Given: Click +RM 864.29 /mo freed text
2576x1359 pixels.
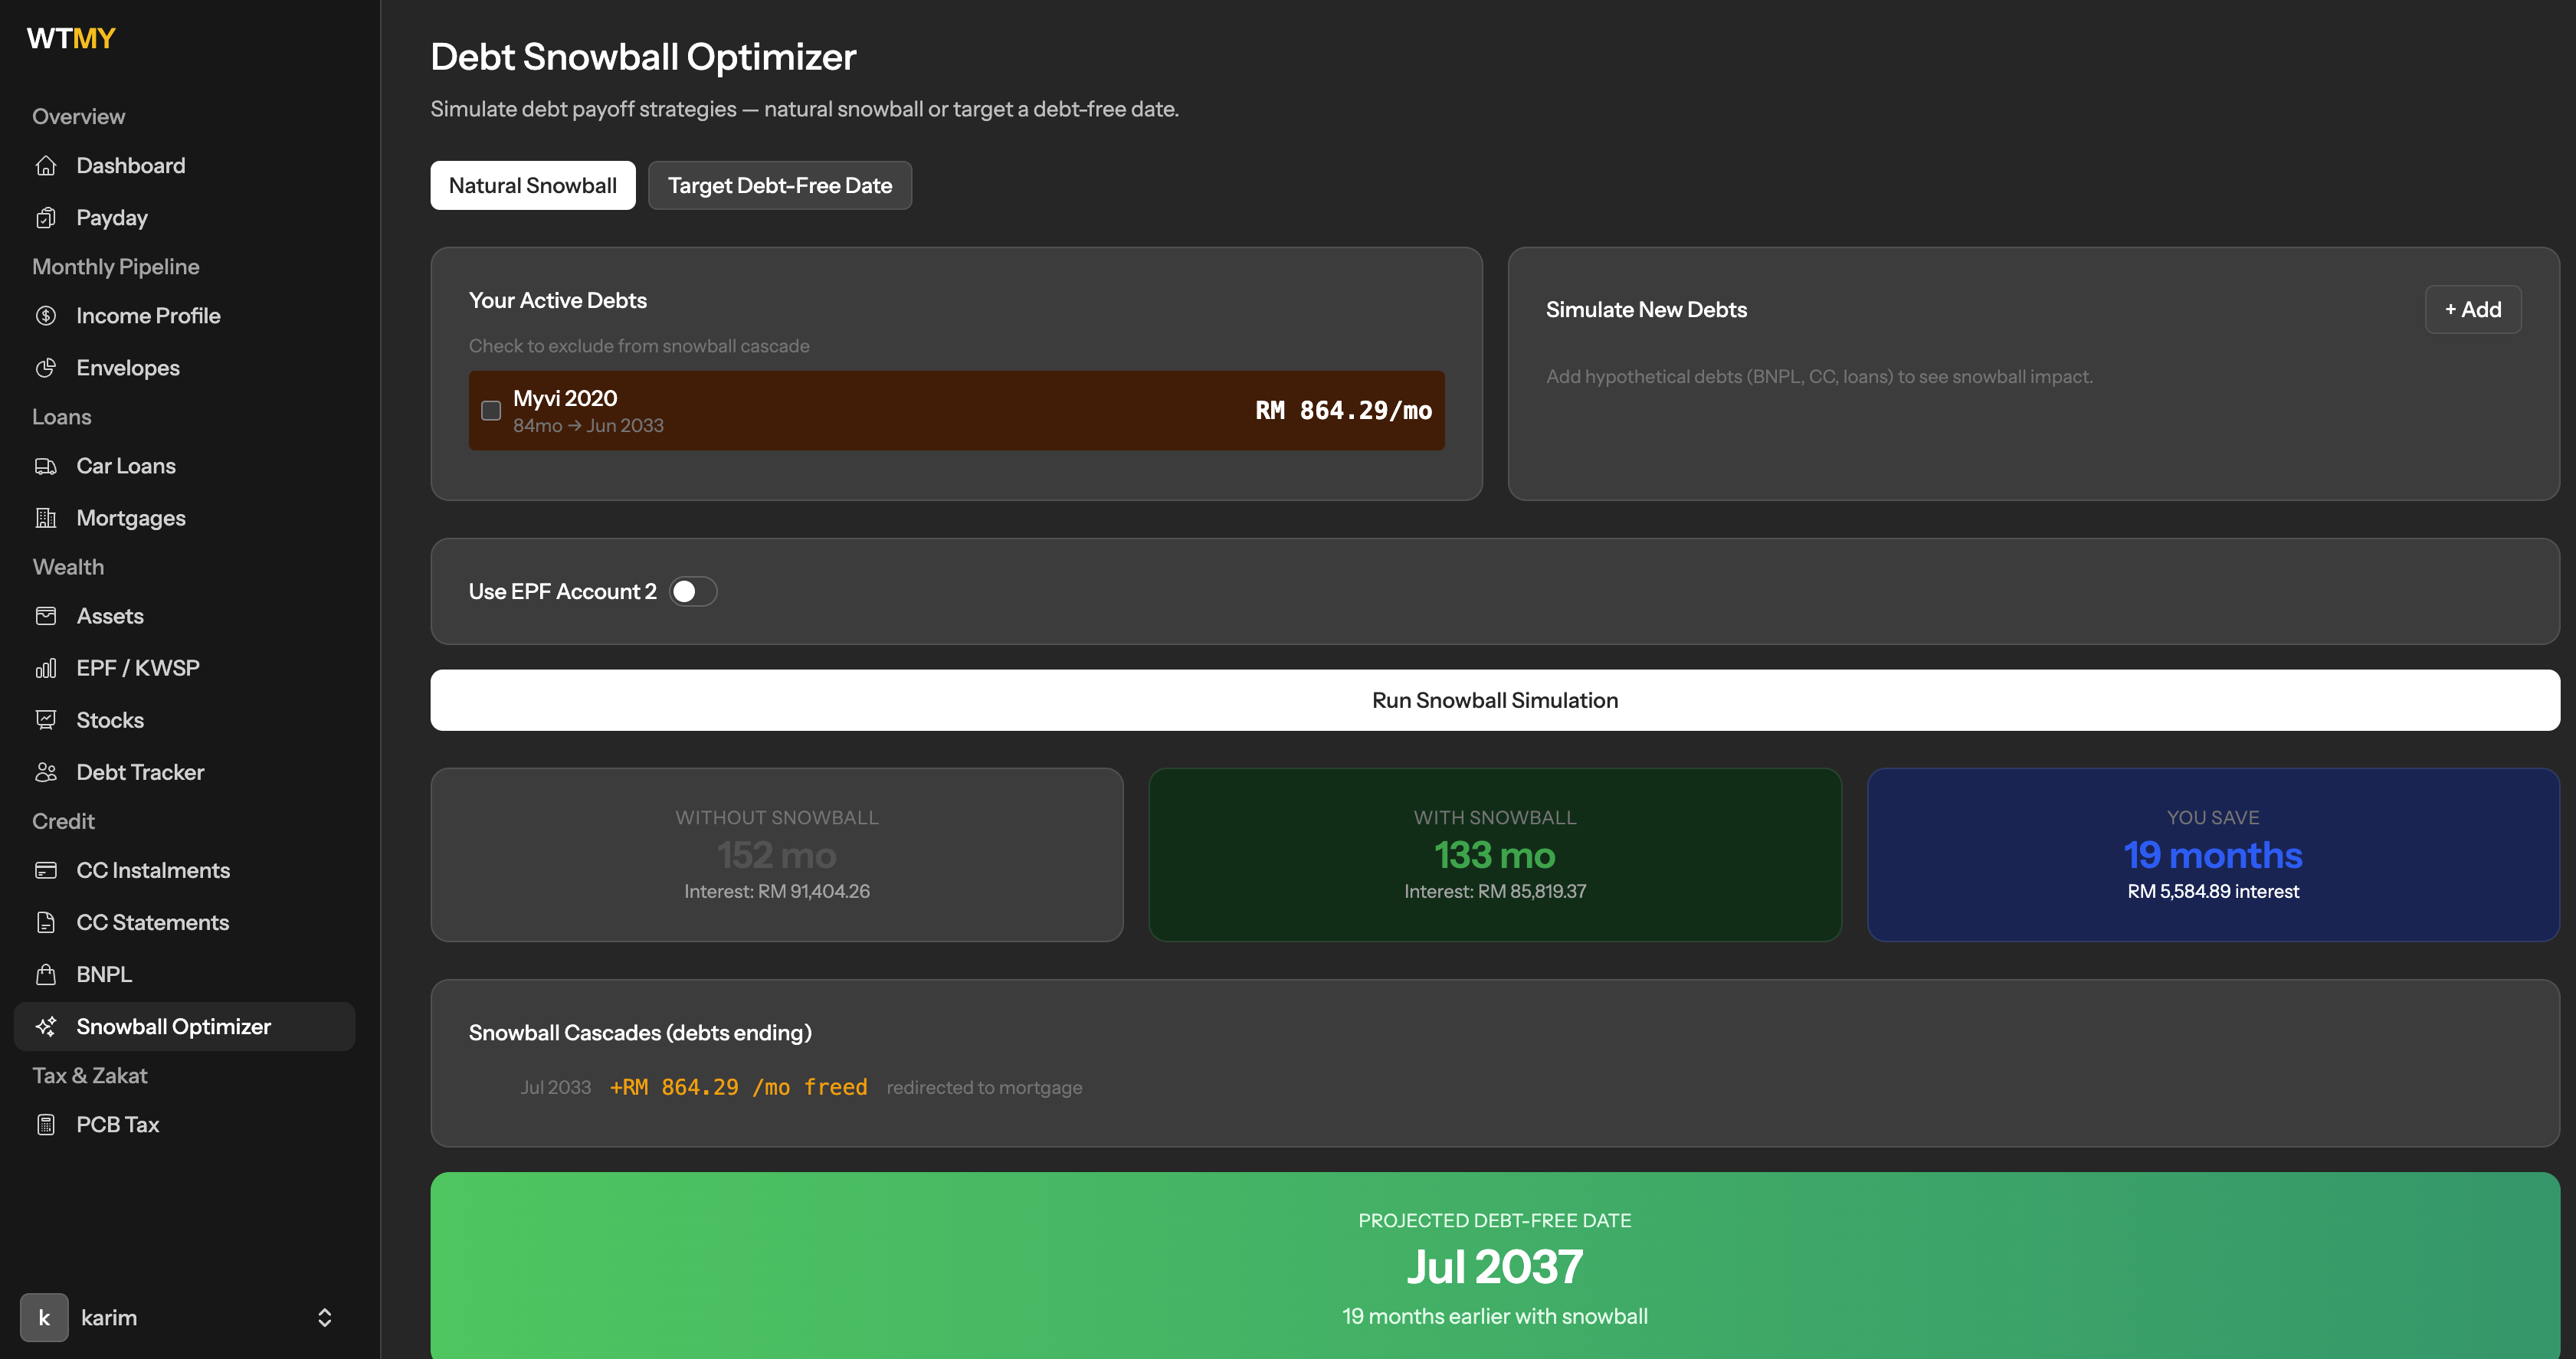Looking at the screenshot, I should (738, 1087).
